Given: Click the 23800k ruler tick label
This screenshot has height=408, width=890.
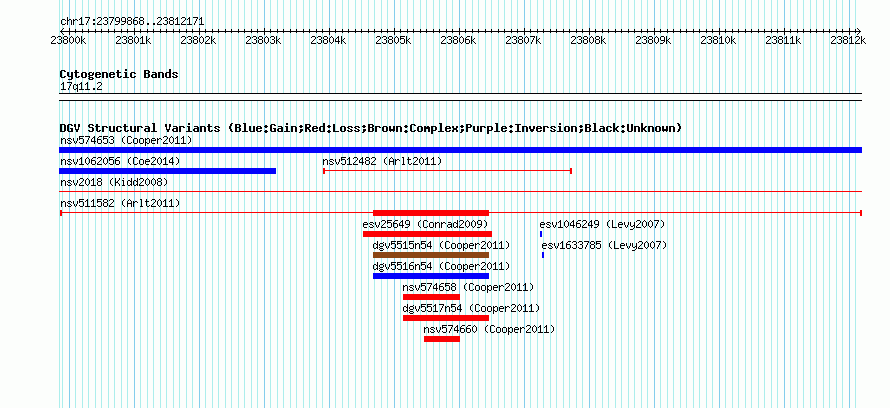Looking at the screenshot, I should [x=68, y=40].
